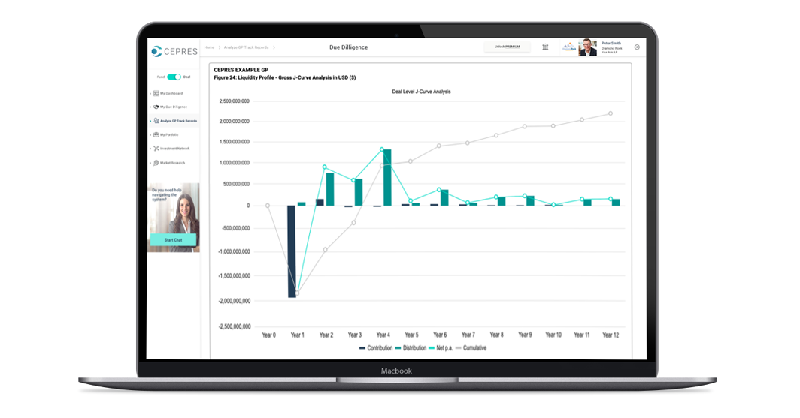Click the company logo beside profile photo
Viewport: 800px width, 418px height.
(x=569, y=47)
